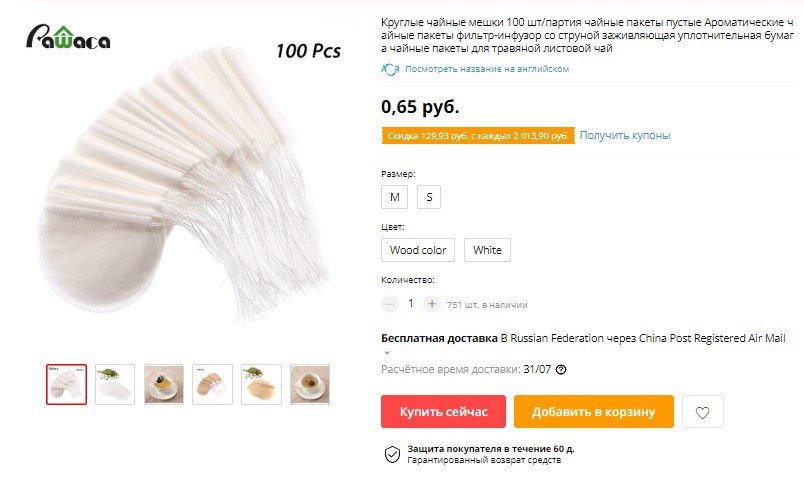The width and height of the screenshot is (804, 477).
Task: Decrease quantity with the minus button
Action: tap(390, 304)
